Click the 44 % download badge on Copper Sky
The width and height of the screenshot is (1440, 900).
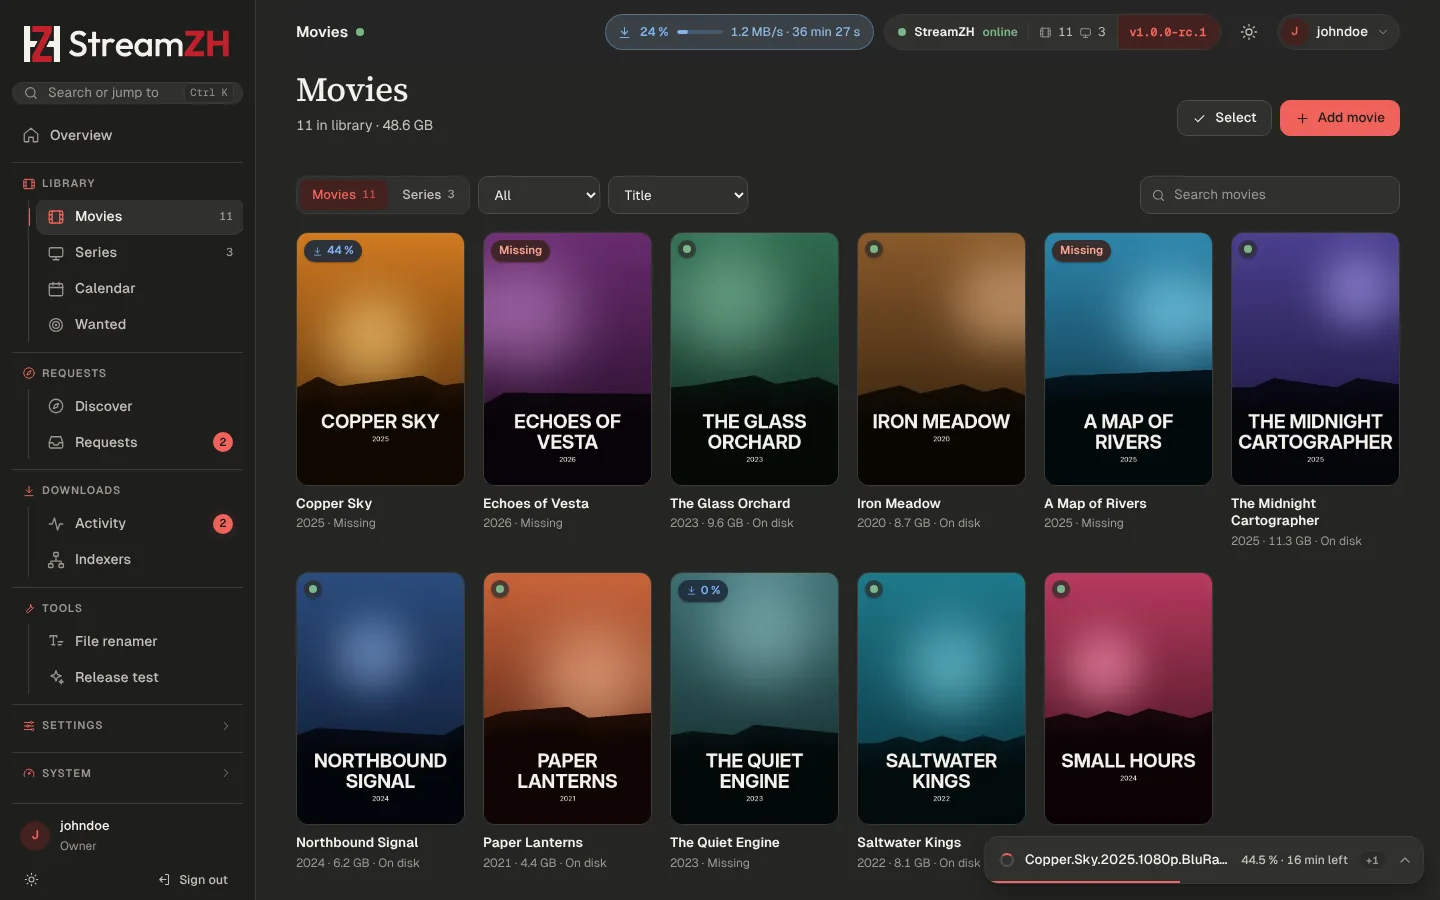[x=333, y=251]
